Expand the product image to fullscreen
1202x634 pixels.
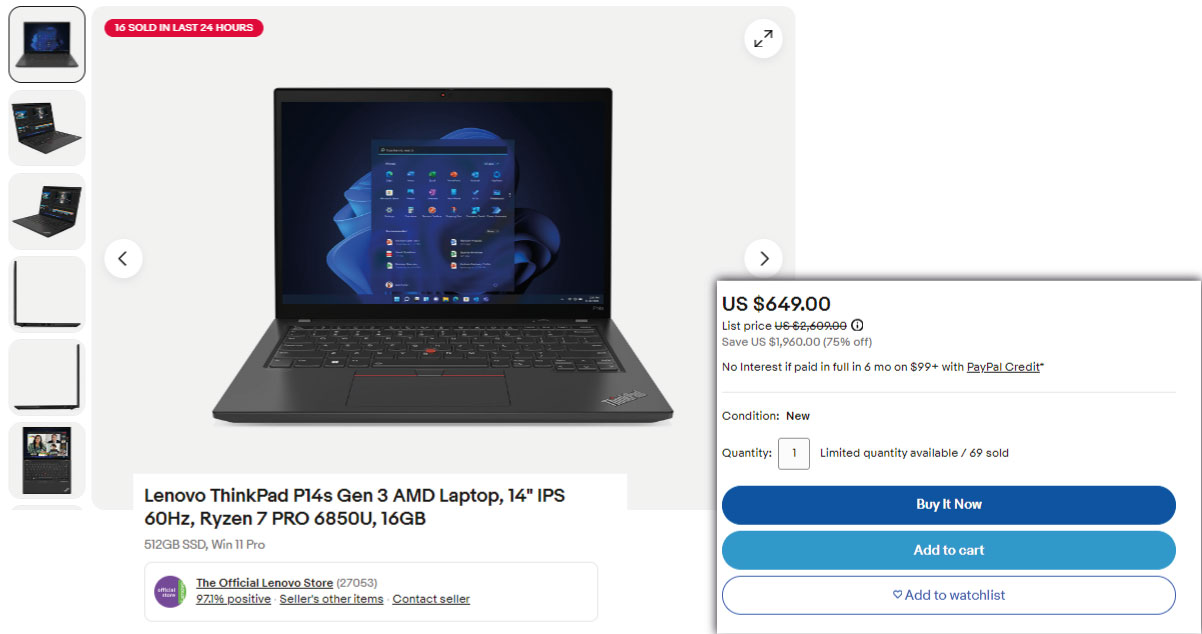(763, 39)
